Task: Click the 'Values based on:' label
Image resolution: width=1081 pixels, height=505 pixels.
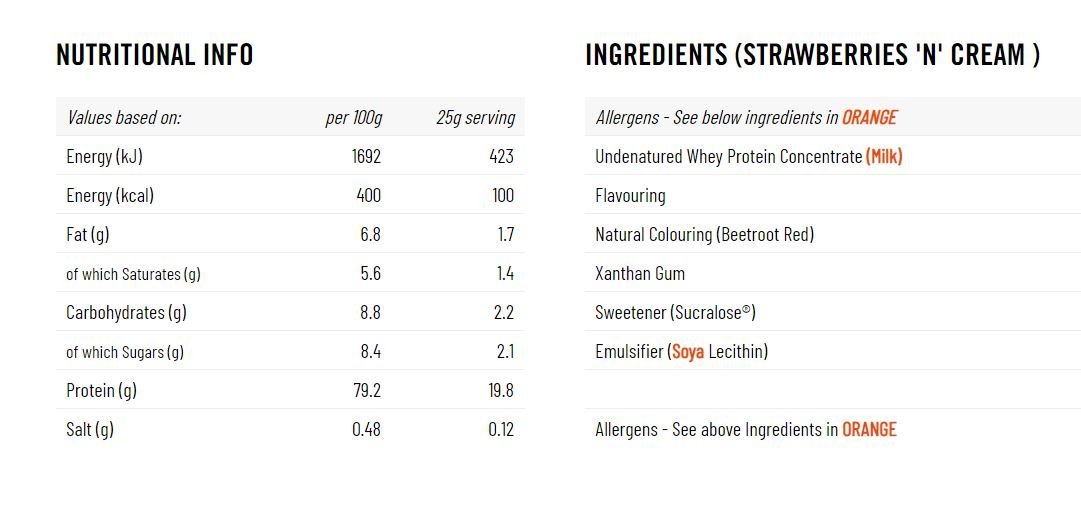Action: pos(124,117)
